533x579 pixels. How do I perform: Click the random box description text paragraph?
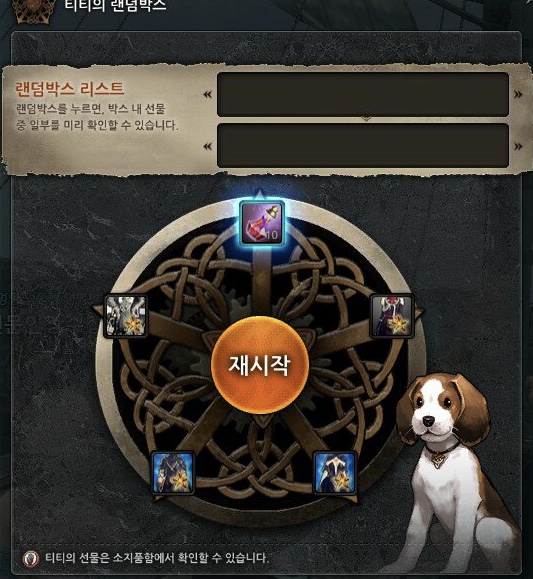(97, 117)
